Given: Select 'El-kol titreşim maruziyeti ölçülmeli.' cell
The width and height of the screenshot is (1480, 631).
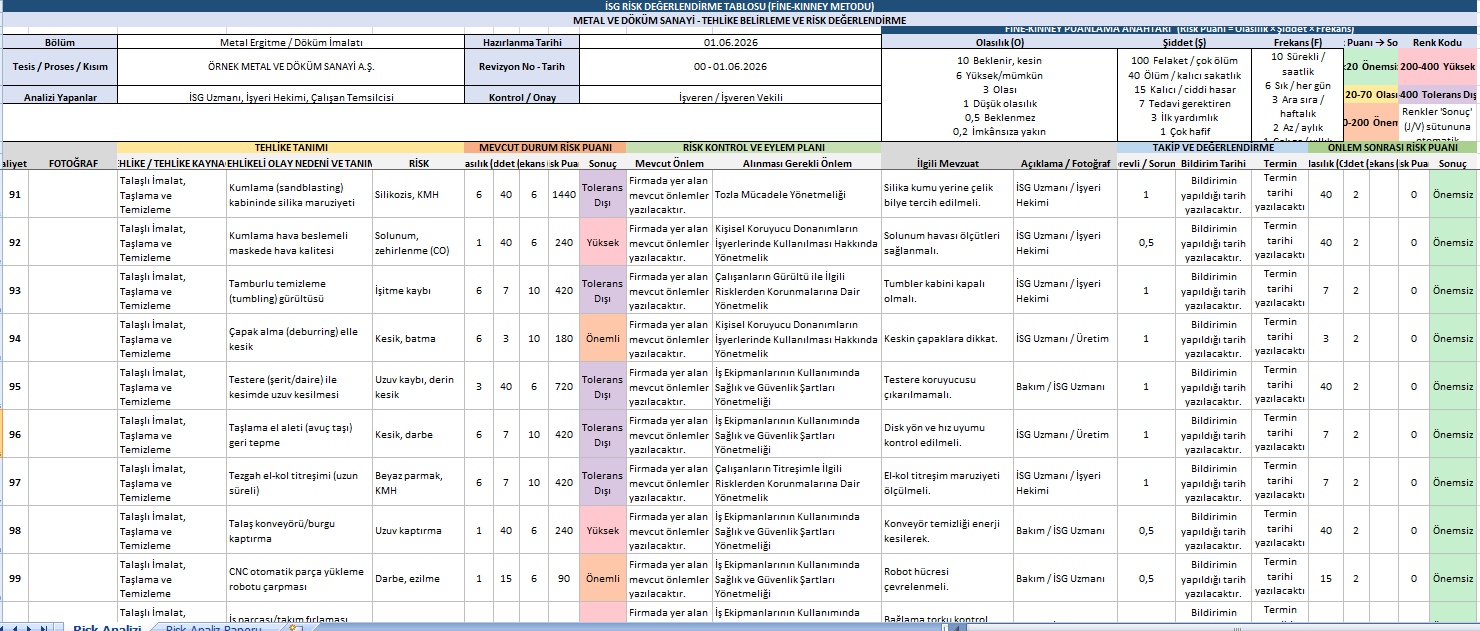Looking at the screenshot, I should click(947, 482).
